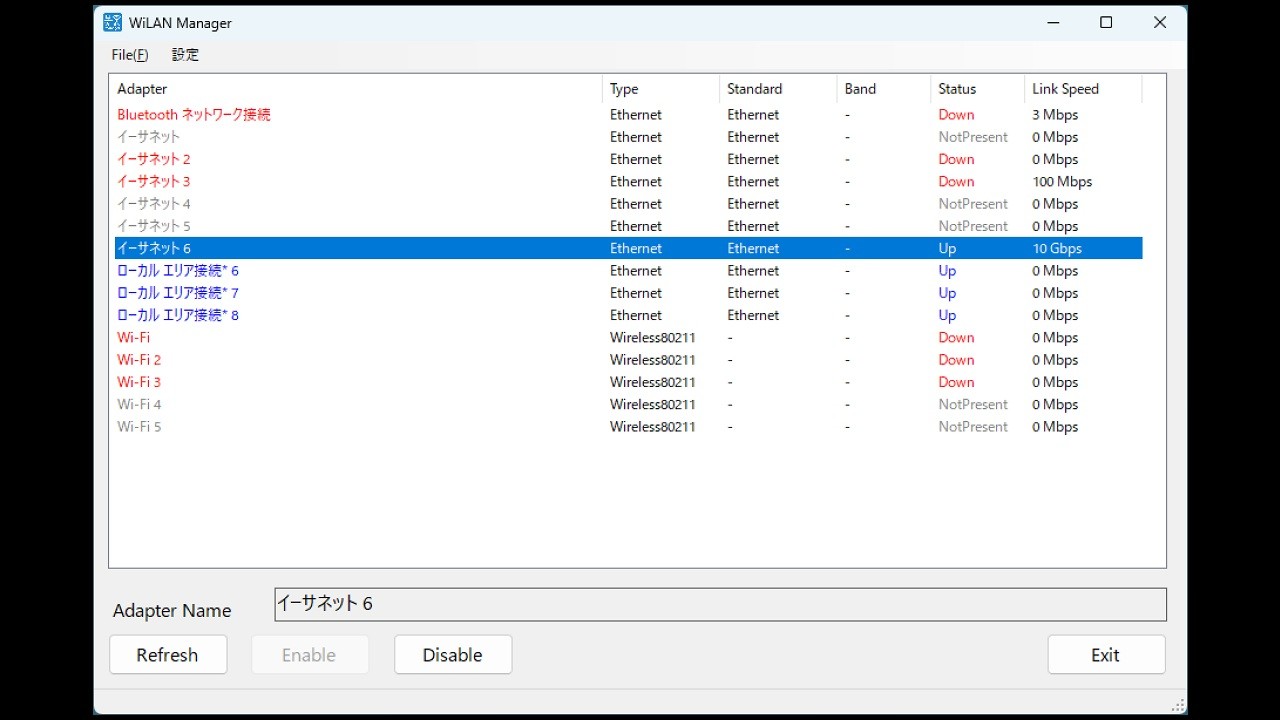Open the 設定 menu
The height and width of the screenshot is (720, 1280).
(x=184, y=55)
